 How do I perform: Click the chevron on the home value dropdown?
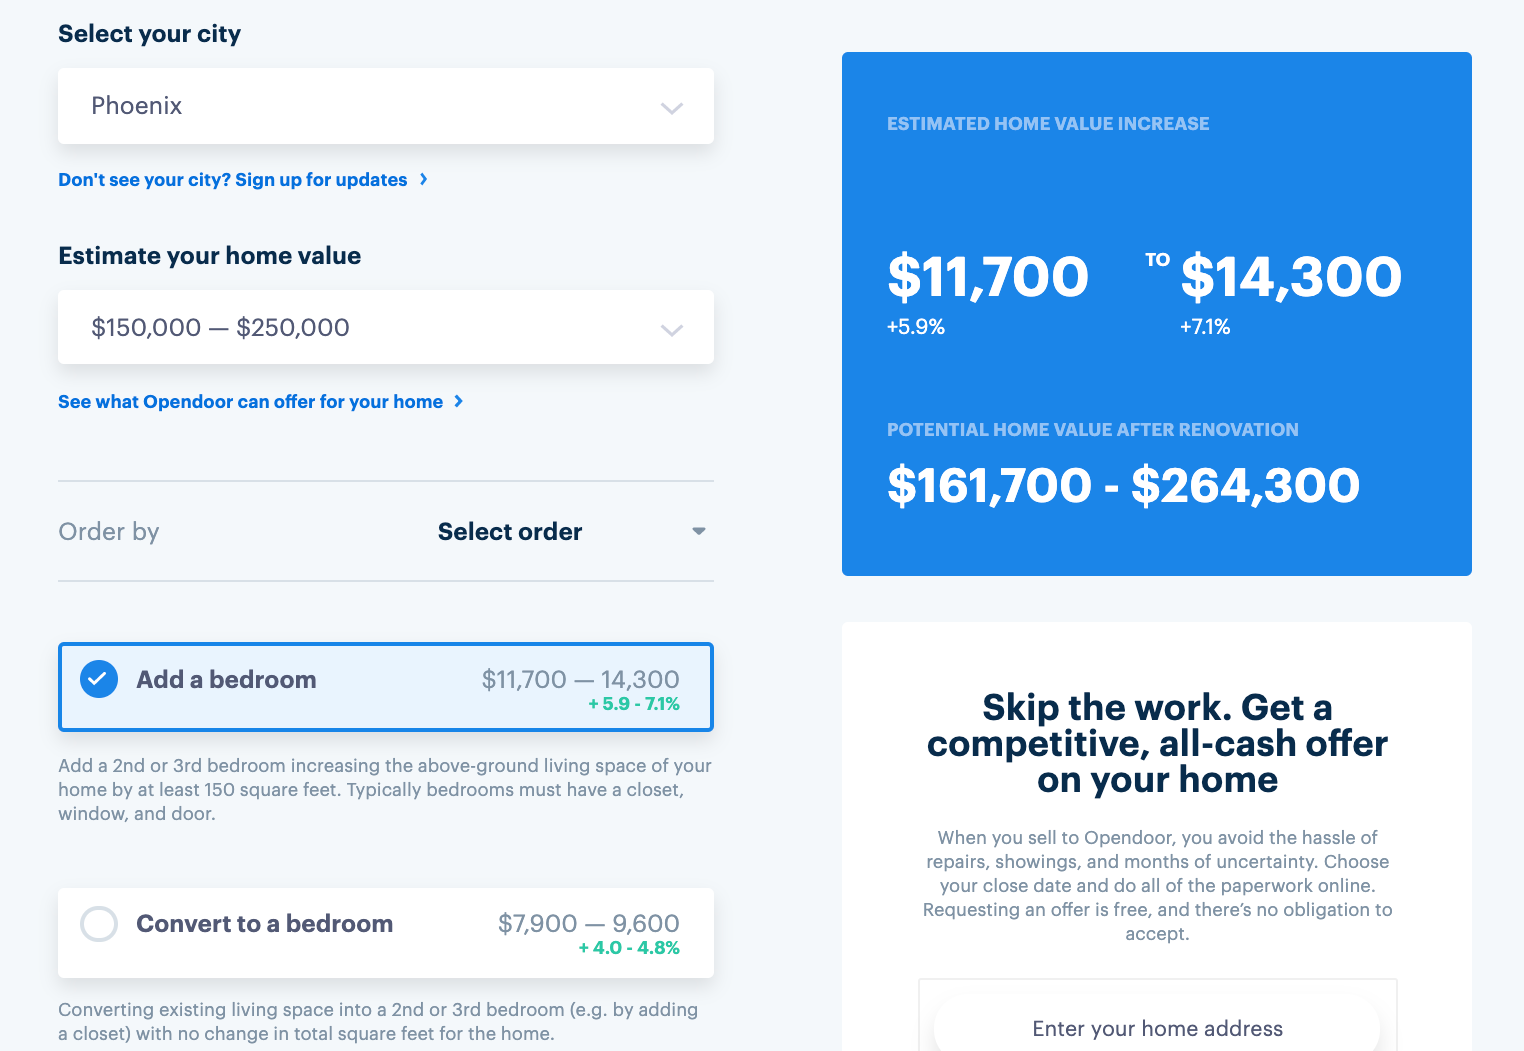click(x=671, y=328)
